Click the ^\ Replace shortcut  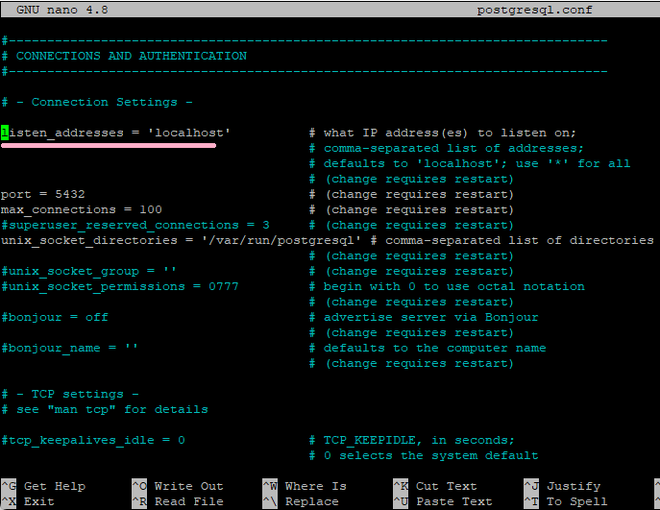[301, 502]
